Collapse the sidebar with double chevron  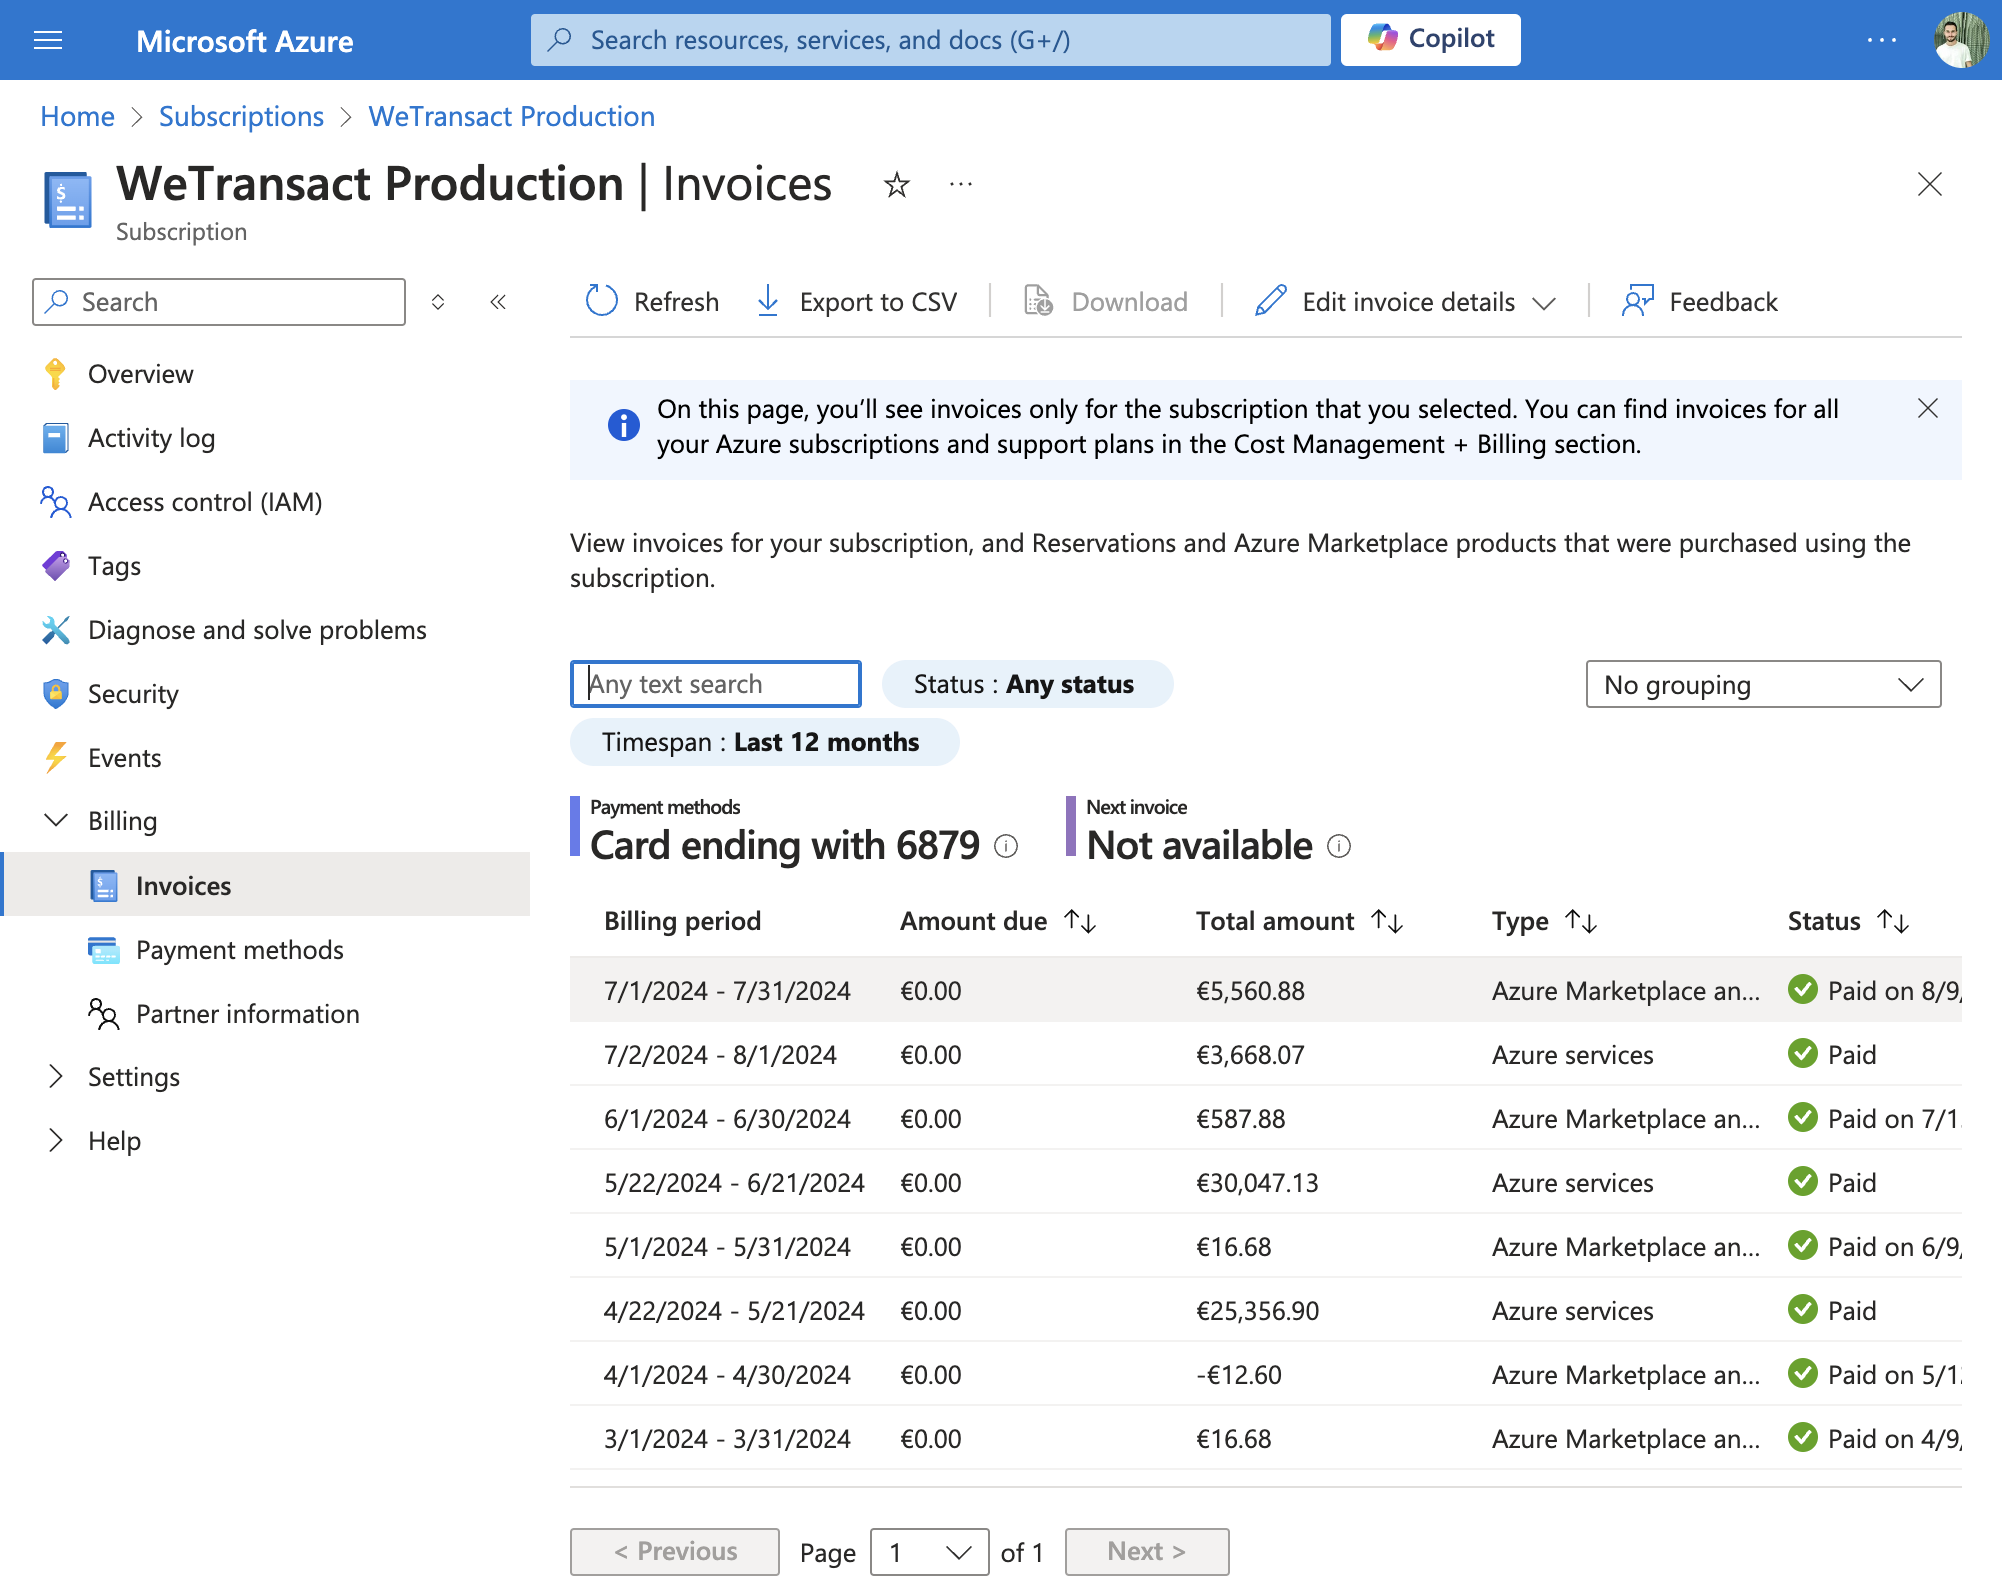(498, 302)
